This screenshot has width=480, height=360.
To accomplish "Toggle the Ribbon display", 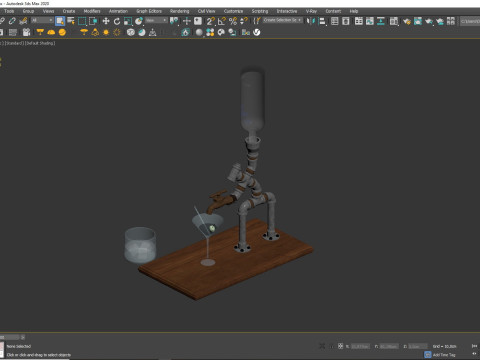I will point(359,21).
